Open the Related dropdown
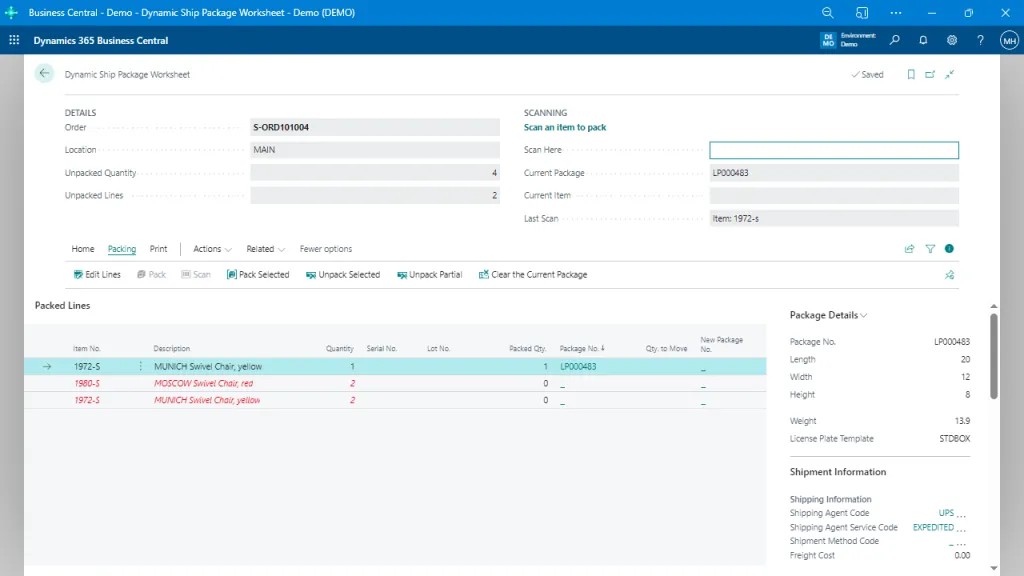The image size is (1024, 576). (x=263, y=248)
